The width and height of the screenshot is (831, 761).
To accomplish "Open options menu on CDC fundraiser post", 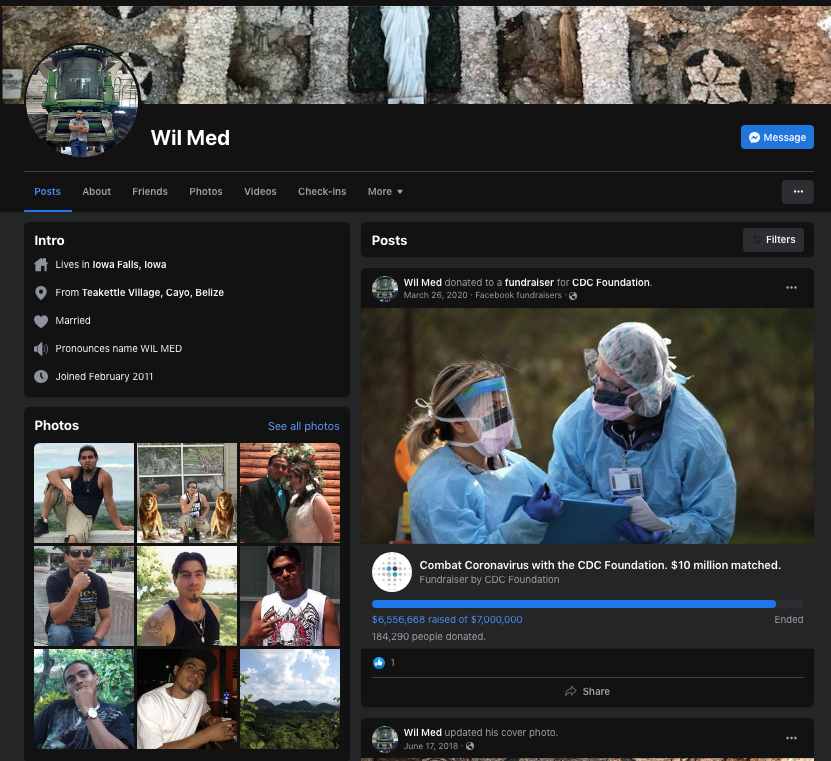I will pyautogui.click(x=791, y=288).
